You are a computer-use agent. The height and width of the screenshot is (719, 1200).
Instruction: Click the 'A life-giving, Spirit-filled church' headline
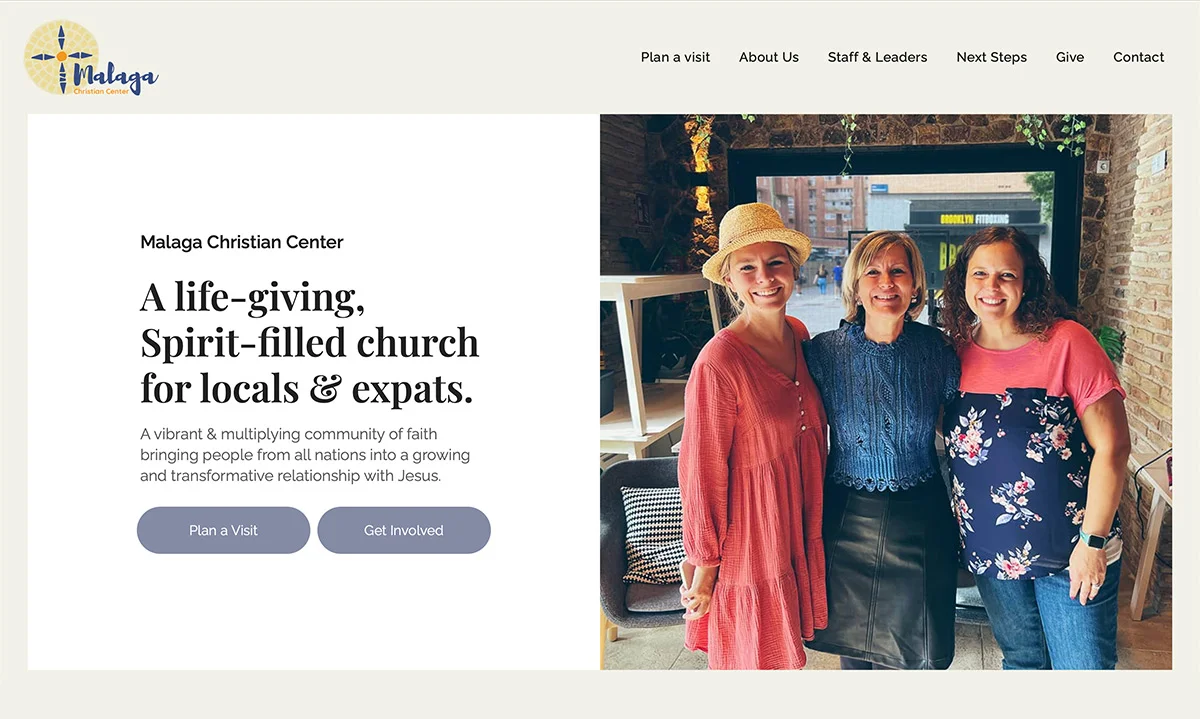[x=309, y=342]
